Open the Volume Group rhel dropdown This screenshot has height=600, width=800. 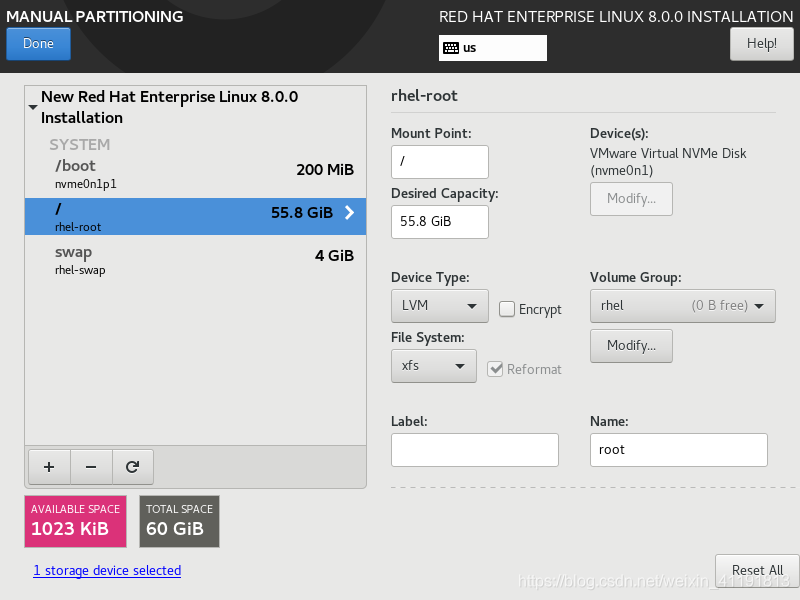683,306
